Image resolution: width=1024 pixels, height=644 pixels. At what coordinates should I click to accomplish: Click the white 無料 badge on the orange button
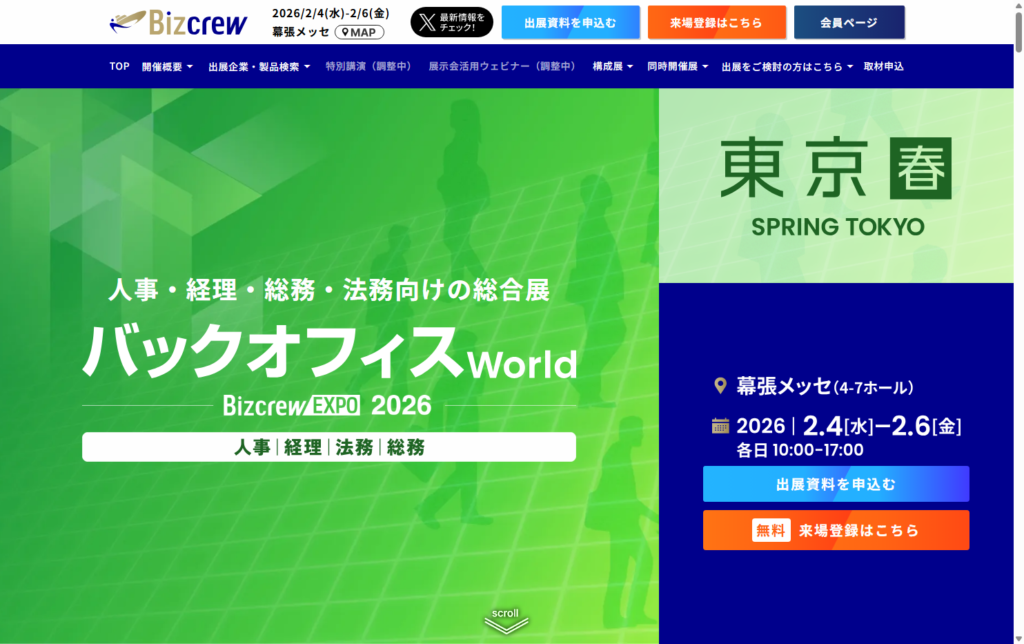point(771,530)
